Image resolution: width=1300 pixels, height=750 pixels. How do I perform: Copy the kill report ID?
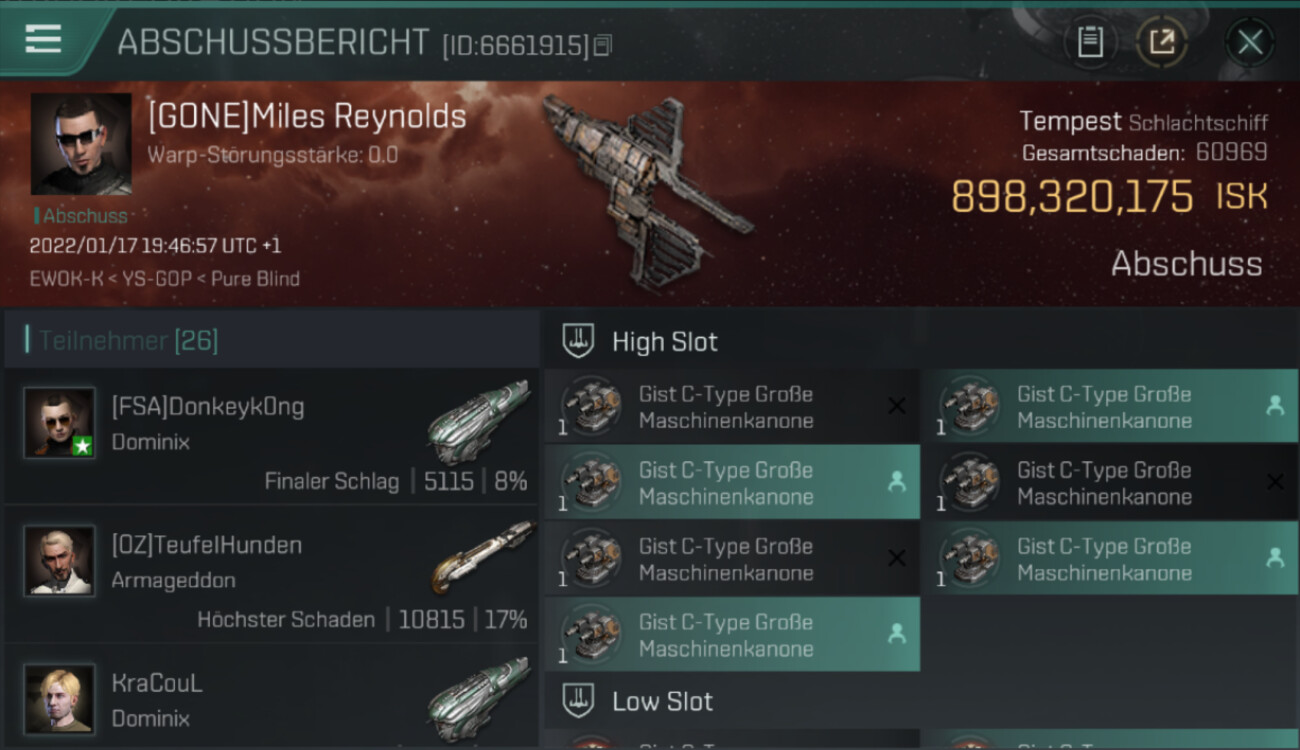point(602,45)
